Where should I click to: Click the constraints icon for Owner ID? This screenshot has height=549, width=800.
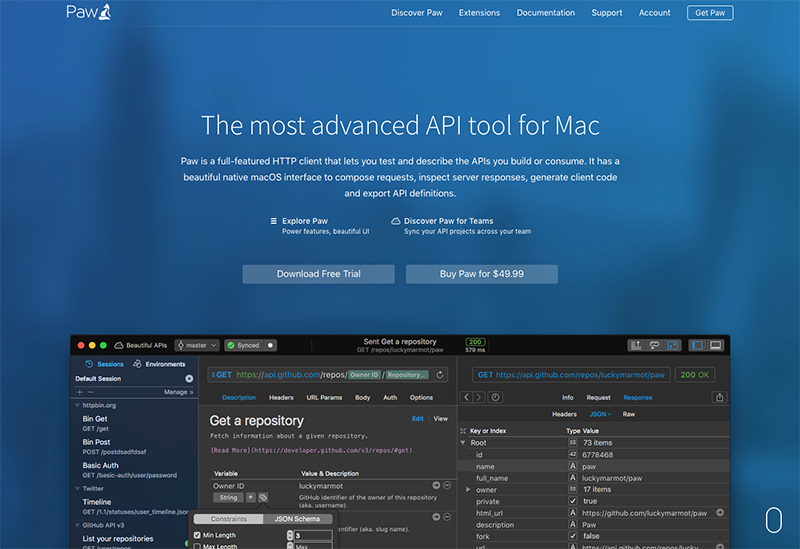click(x=263, y=497)
